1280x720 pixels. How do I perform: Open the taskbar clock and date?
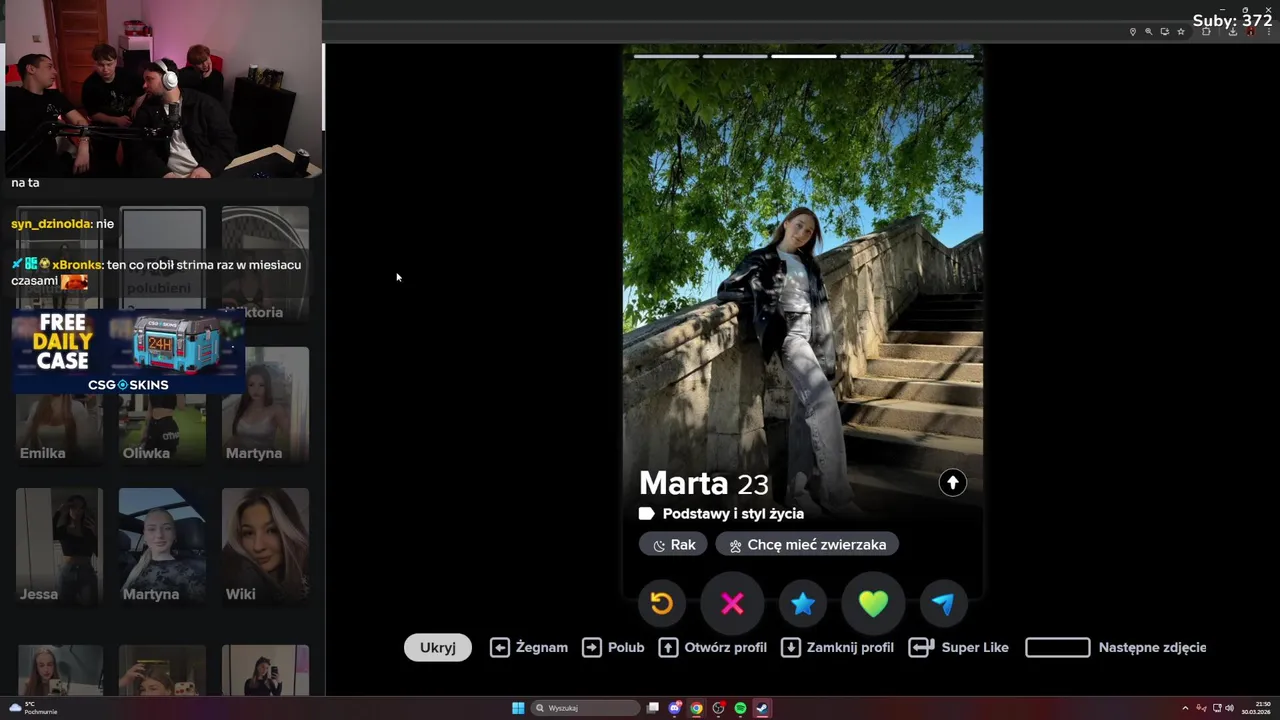click(1258, 708)
